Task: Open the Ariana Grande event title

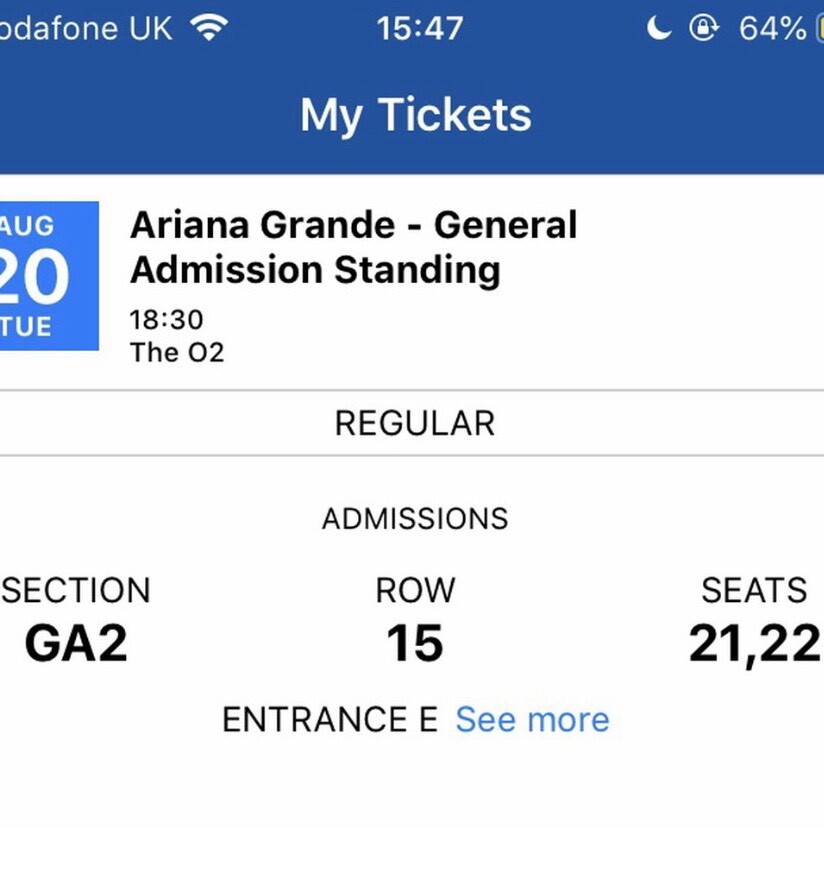Action: coord(353,247)
